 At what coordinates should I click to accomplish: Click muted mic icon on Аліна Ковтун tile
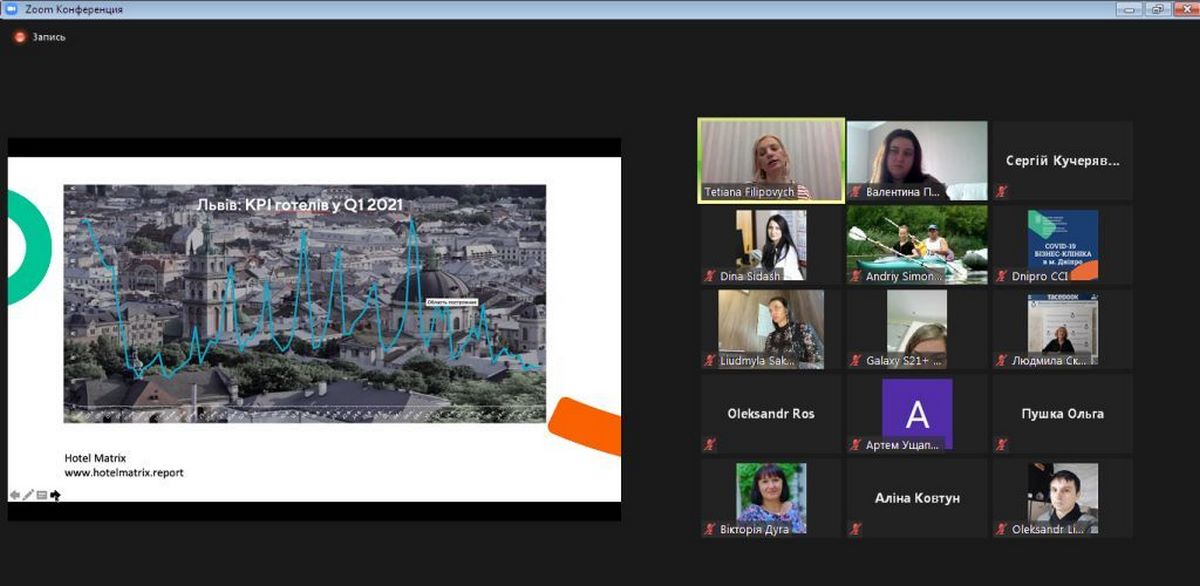pos(856,528)
